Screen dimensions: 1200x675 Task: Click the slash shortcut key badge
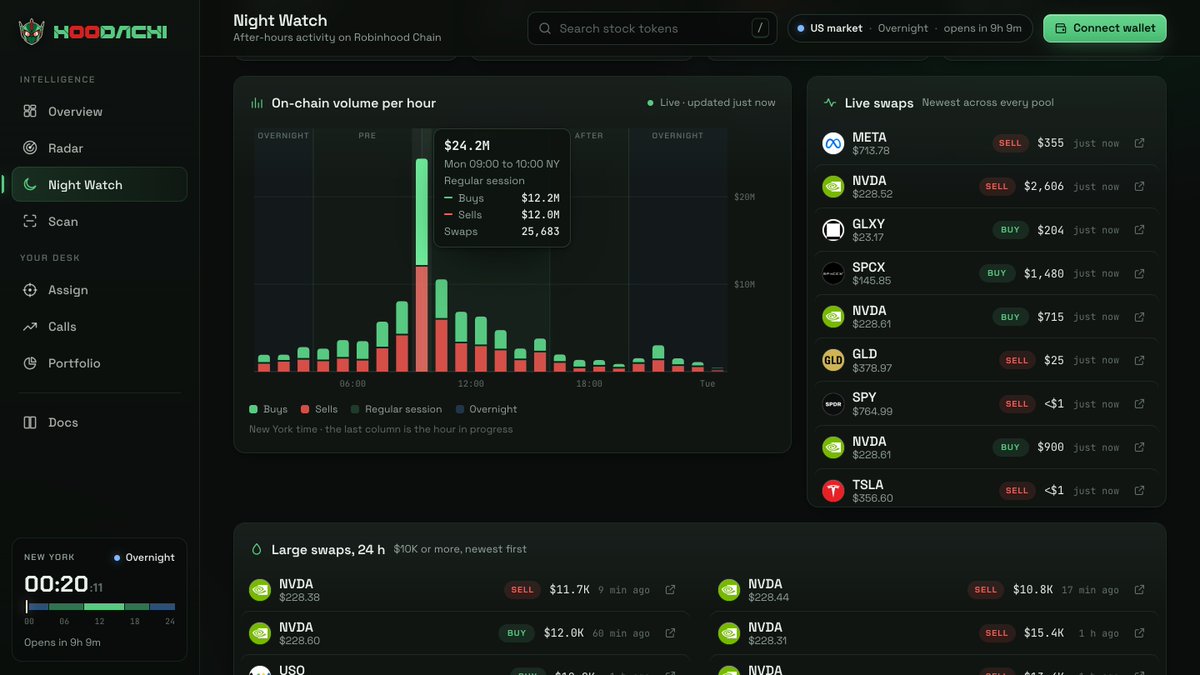click(761, 28)
